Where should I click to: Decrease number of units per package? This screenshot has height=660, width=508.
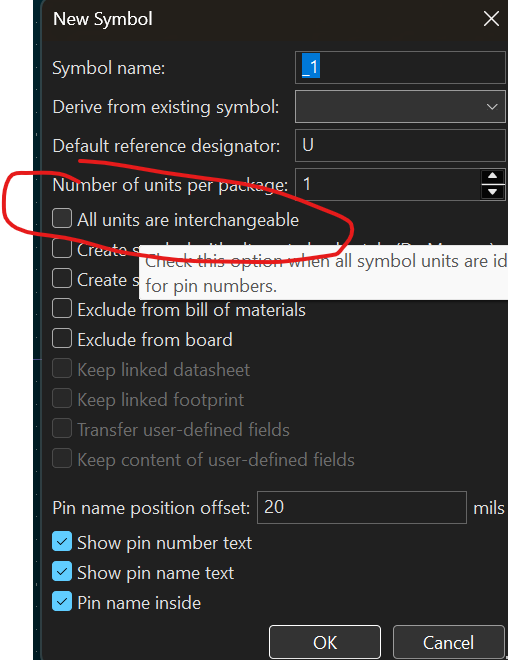(x=493, y=192)
